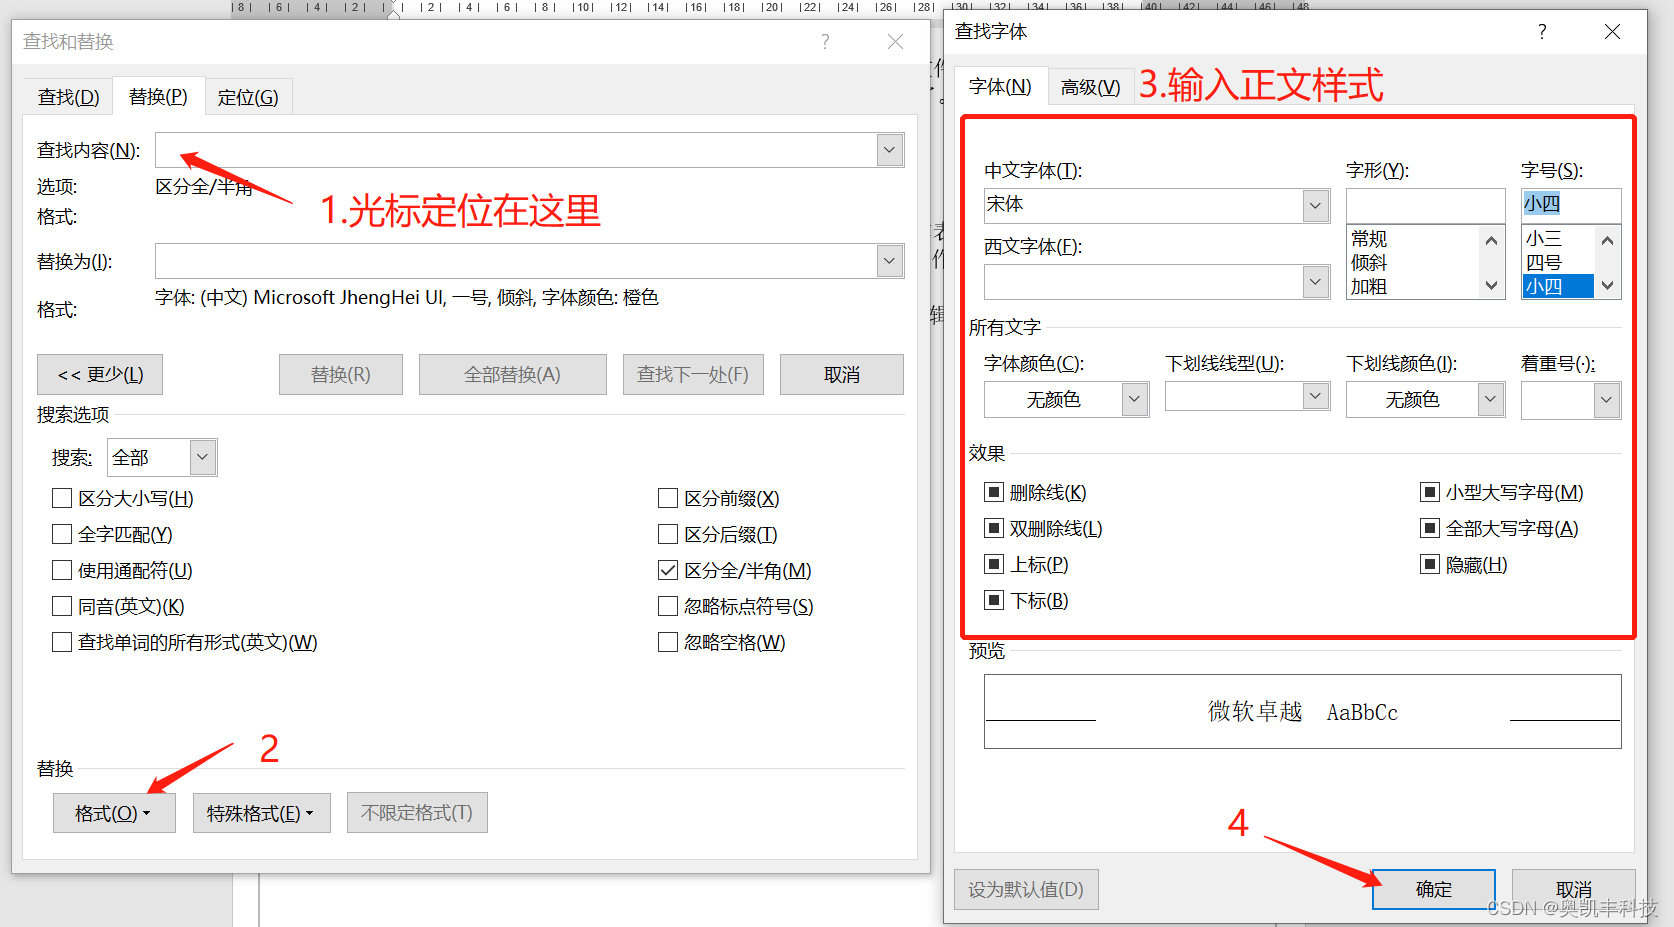Screen dimensions: 1674x927
Task: Click 取消 in Find Font dialog
Action: tap(1574, 889)
